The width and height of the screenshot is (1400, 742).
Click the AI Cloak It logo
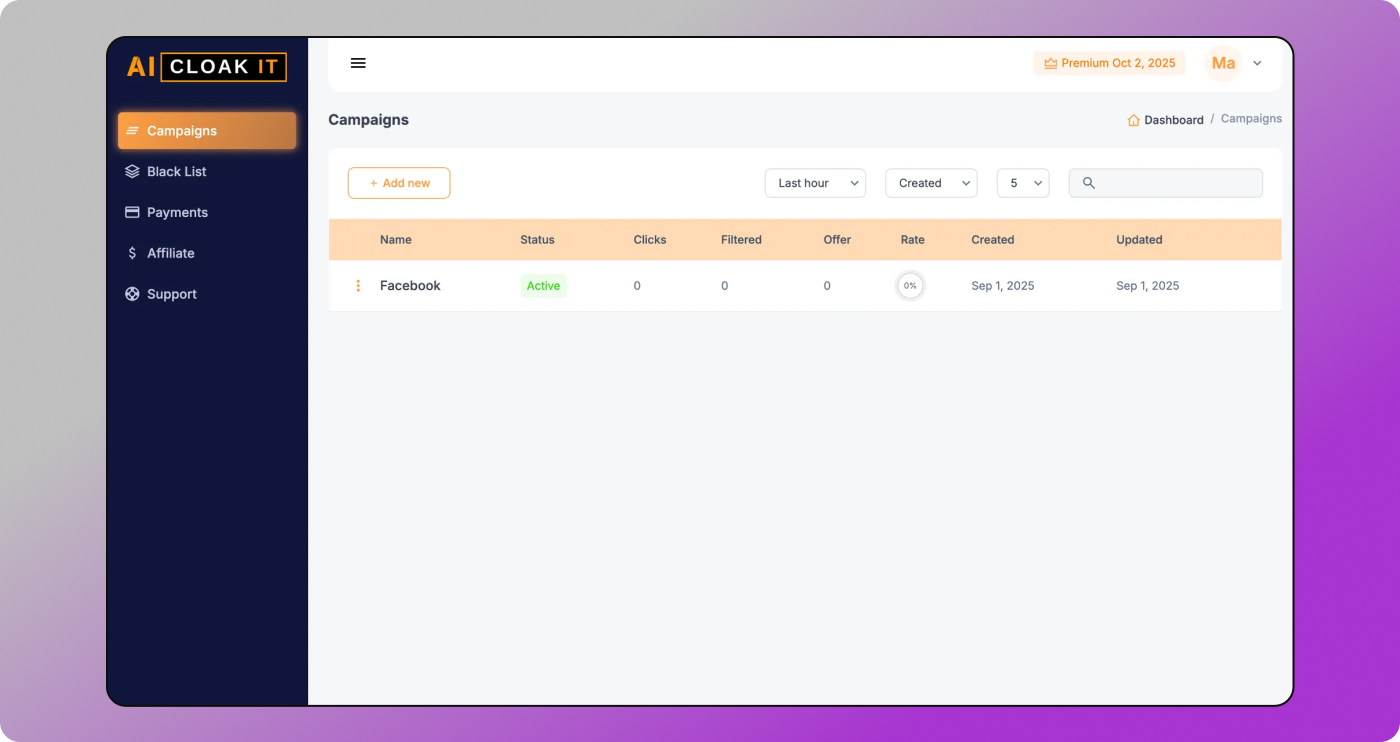[207, 67]
